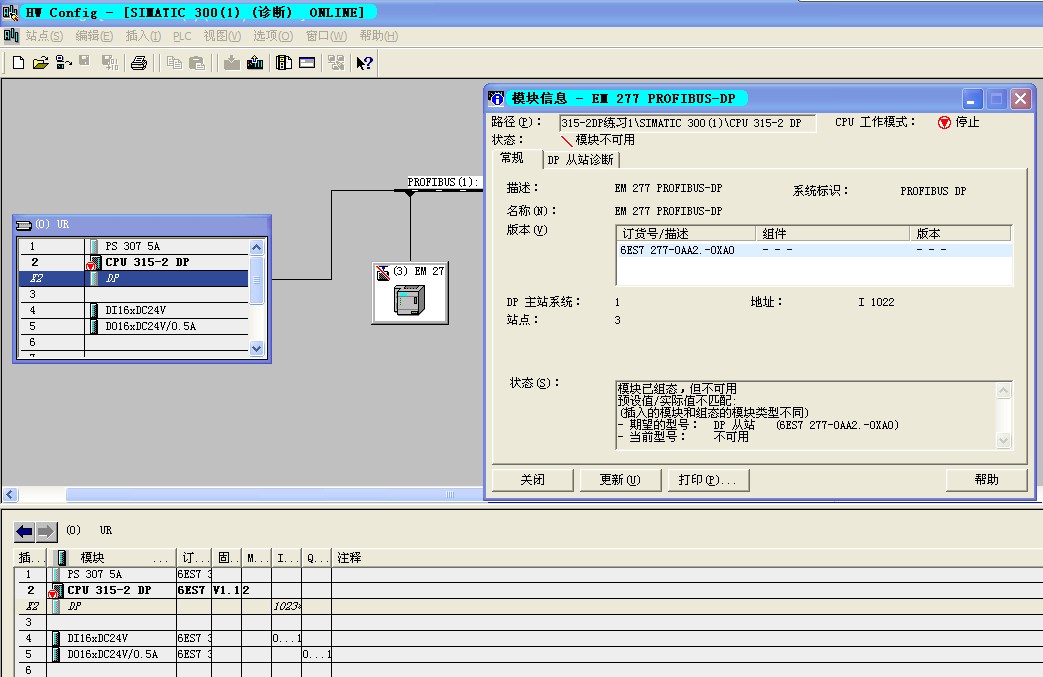Click the 关闭 (Close) button in dialog
Image resolution: width=1043 pixels, height=677 pixels.
click(533, 480)
